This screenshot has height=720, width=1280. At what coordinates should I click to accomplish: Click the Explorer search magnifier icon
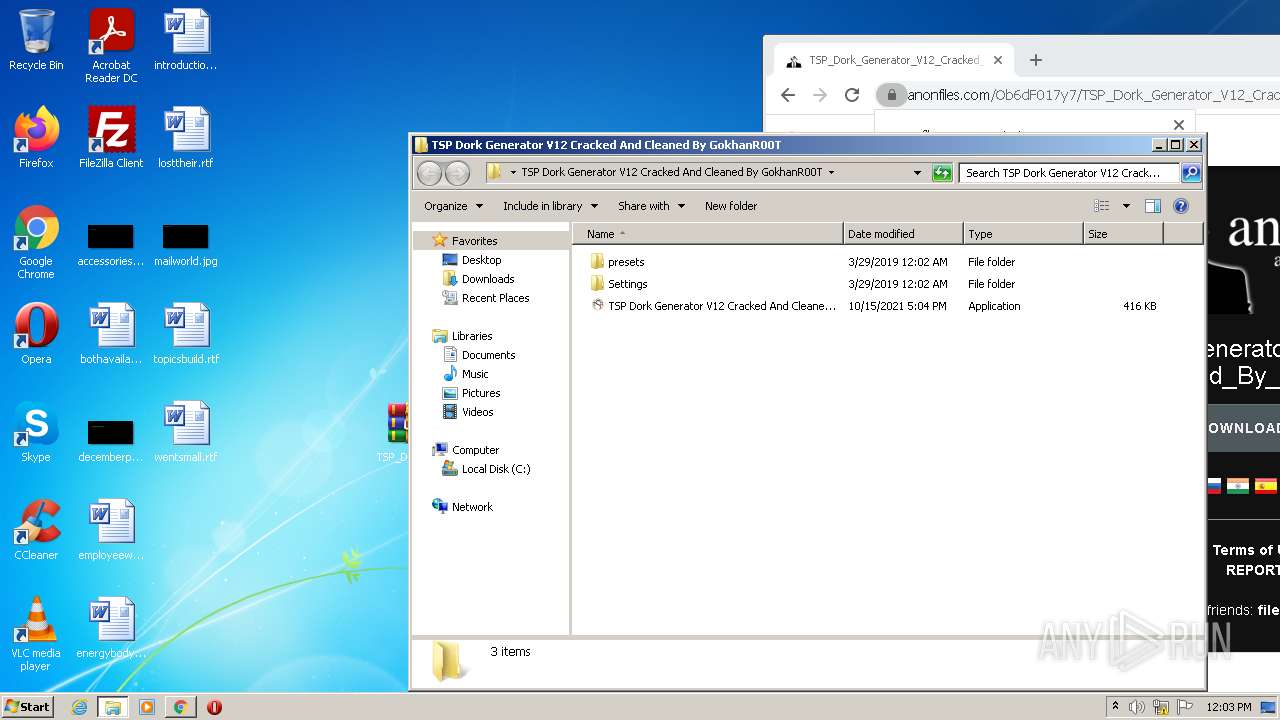click(x=1190, y=173)
